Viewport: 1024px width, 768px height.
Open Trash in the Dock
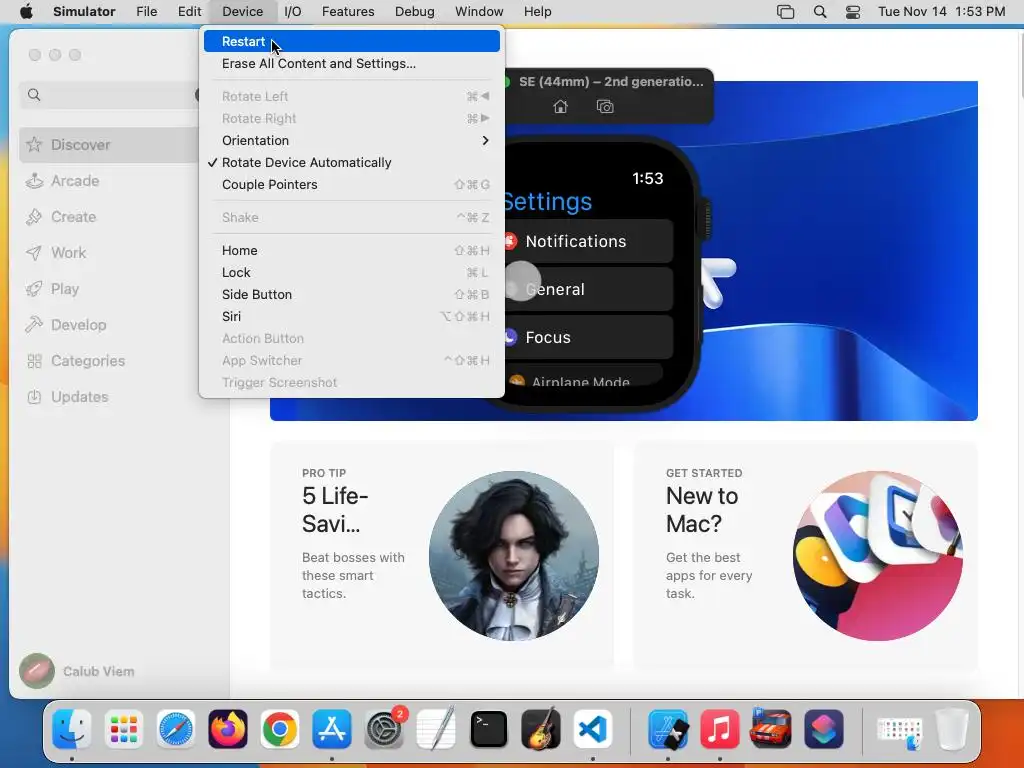pyautogui.click(x=952, y=728)
